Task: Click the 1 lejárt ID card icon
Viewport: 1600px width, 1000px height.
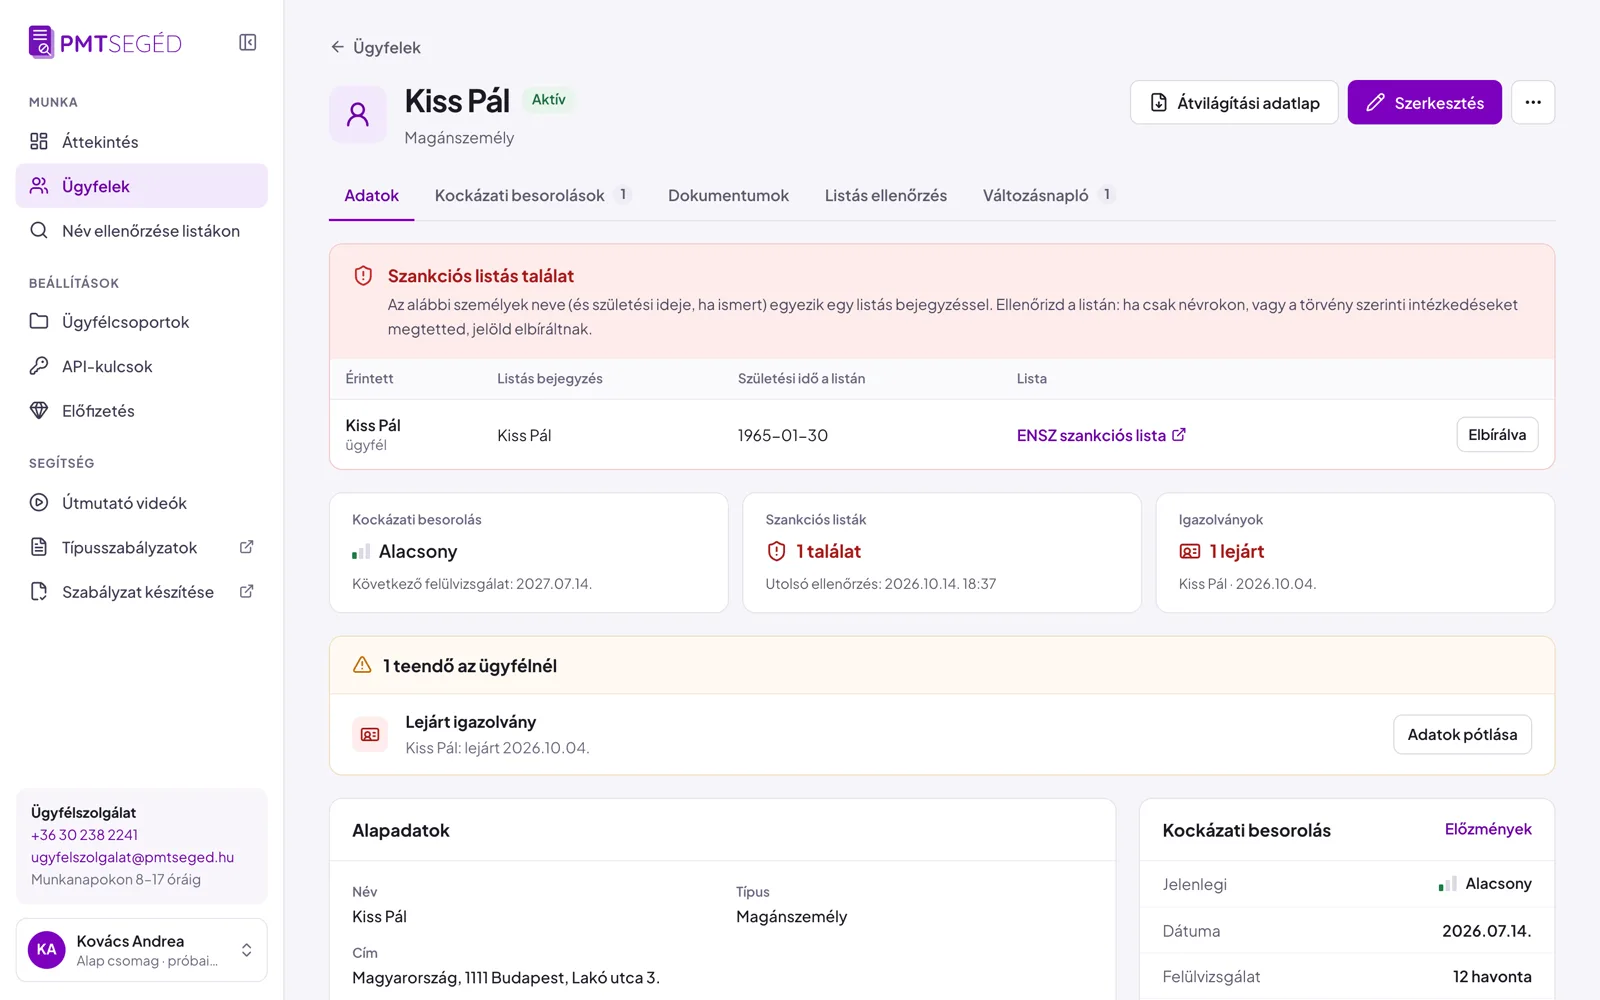Action: tap(1190, 551)
